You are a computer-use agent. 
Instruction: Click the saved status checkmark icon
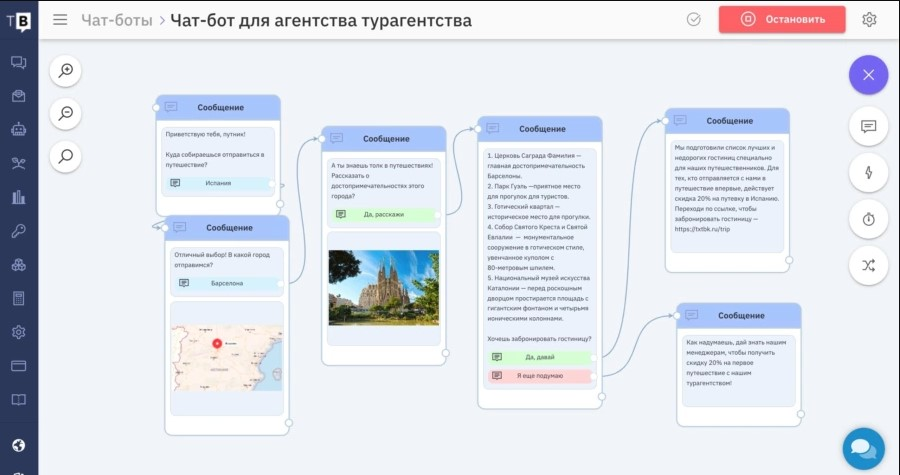click(694, 19)
